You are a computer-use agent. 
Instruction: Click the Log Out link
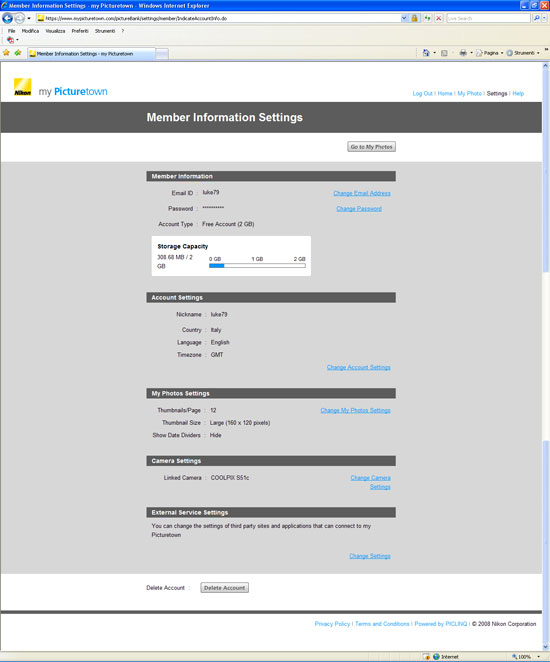(x=422, y=93)
